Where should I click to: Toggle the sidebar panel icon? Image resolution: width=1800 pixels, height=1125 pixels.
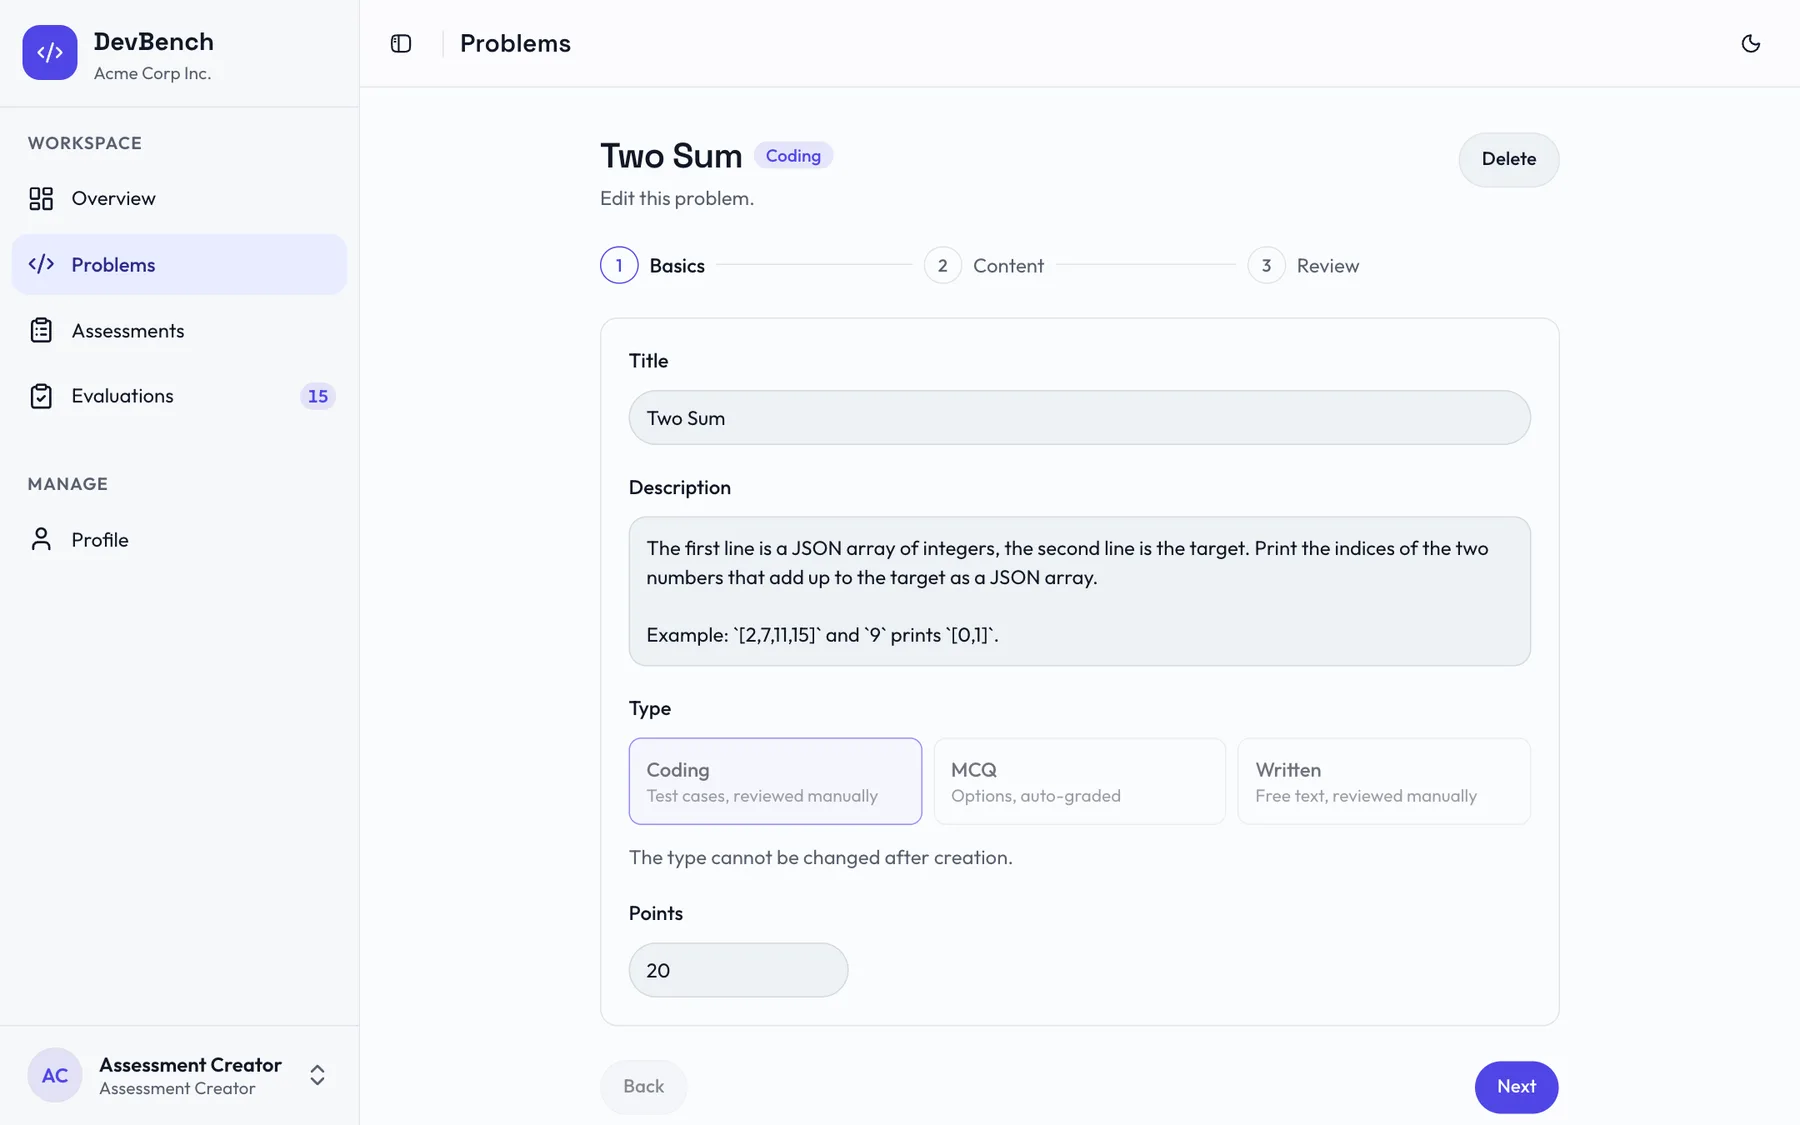(x=401, y=43)
